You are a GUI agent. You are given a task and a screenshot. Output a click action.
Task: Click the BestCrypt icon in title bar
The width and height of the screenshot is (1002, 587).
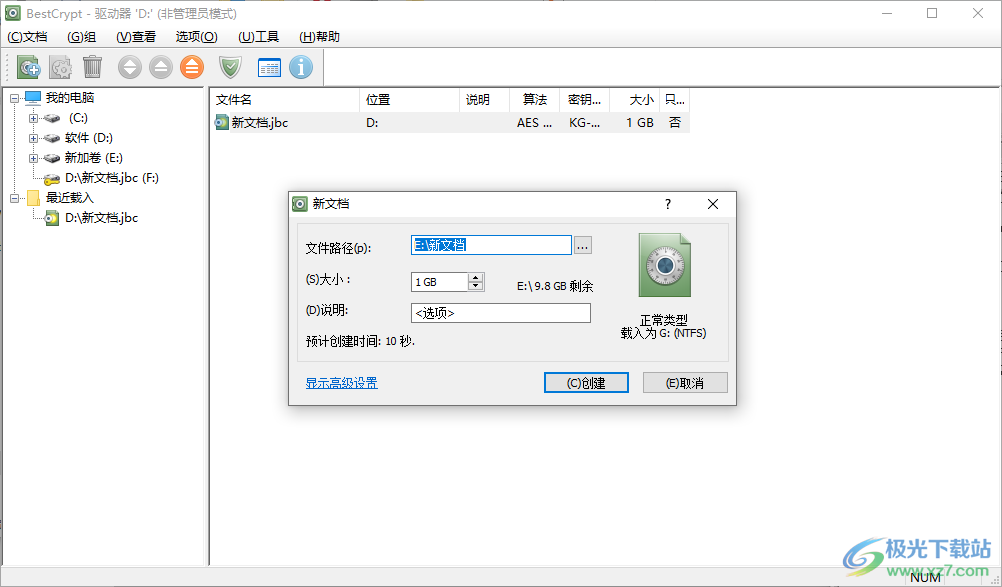point(11,13)
